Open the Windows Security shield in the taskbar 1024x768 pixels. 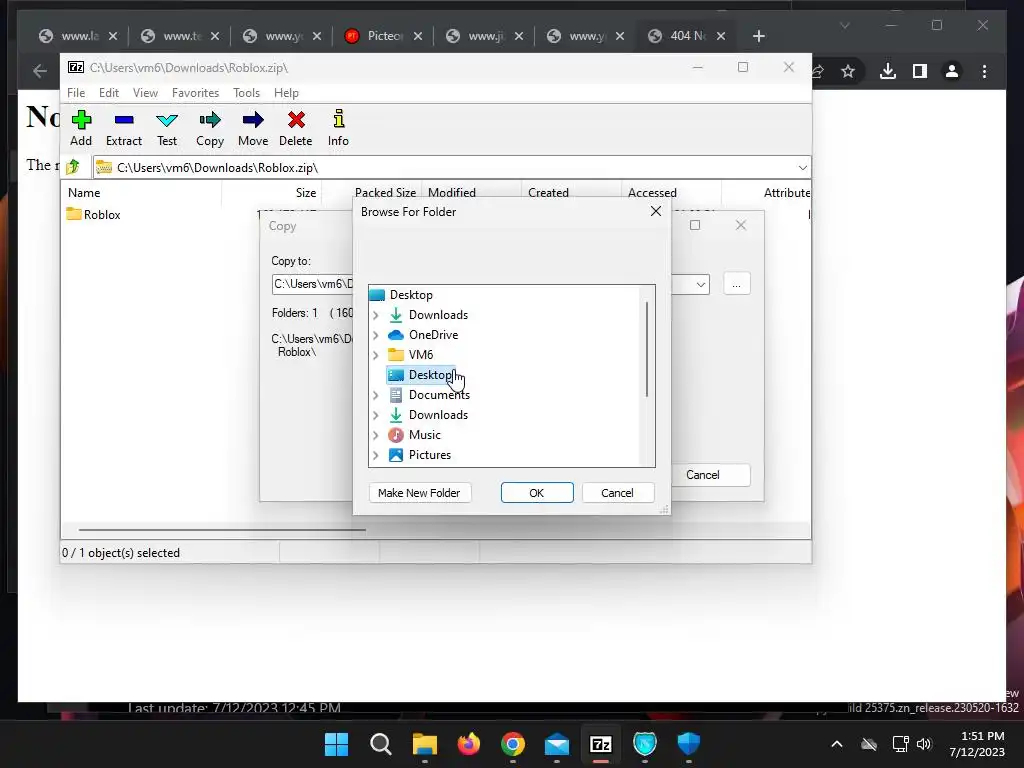(x=689, y=744)
